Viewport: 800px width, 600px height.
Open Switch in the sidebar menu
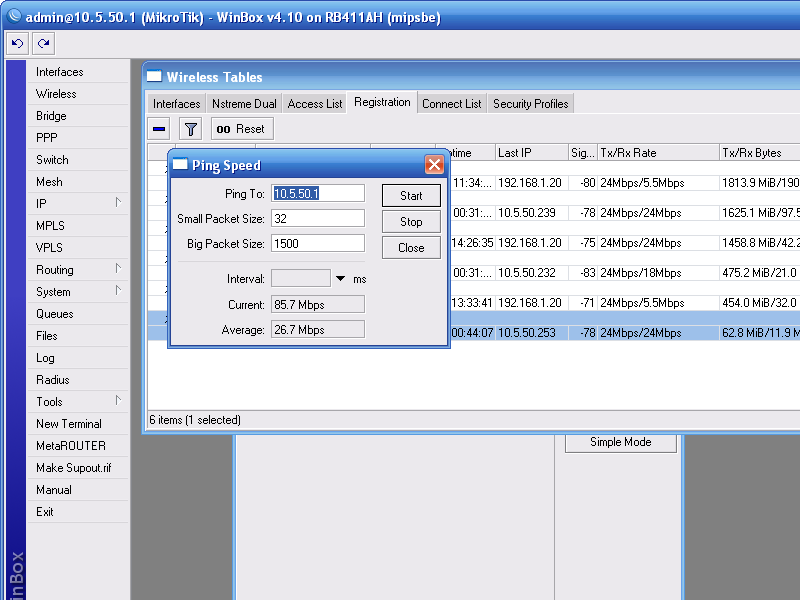[x=78, y=160]
